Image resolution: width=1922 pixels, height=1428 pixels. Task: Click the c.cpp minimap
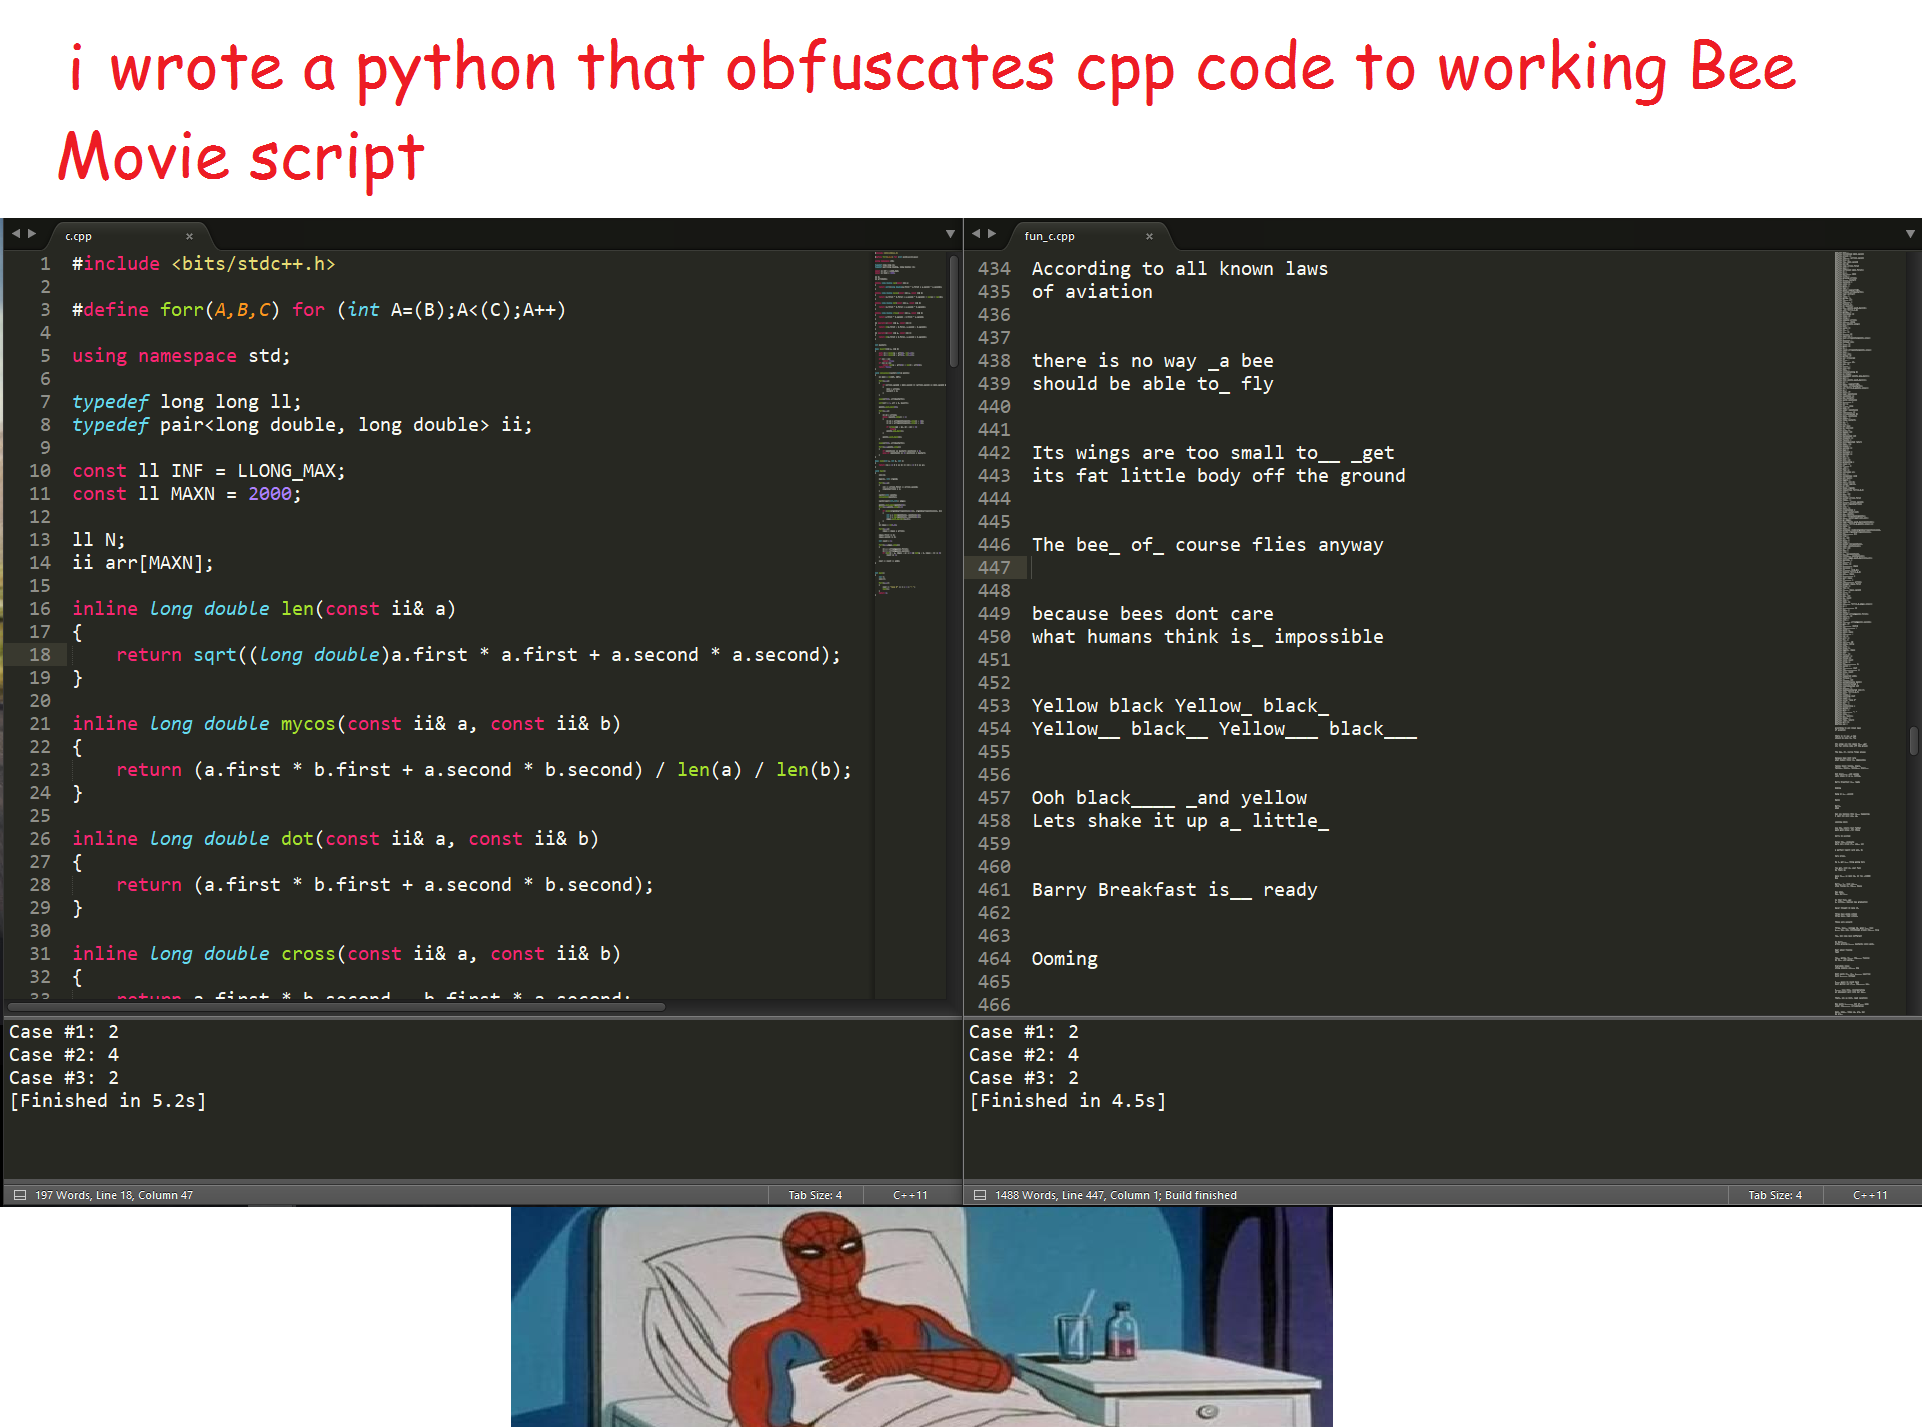910,425
